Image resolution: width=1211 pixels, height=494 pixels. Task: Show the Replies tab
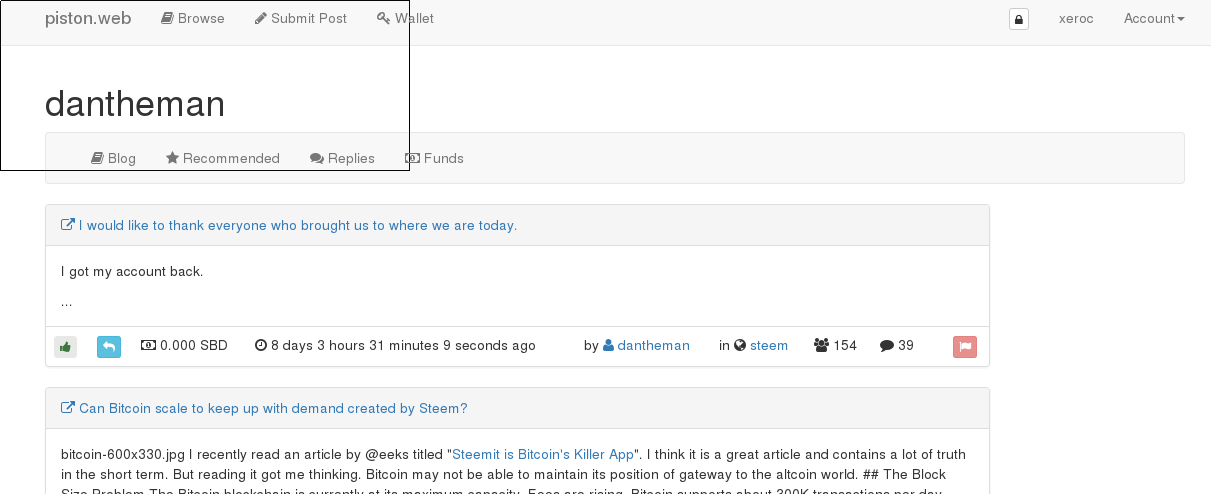tap(342, 158)
